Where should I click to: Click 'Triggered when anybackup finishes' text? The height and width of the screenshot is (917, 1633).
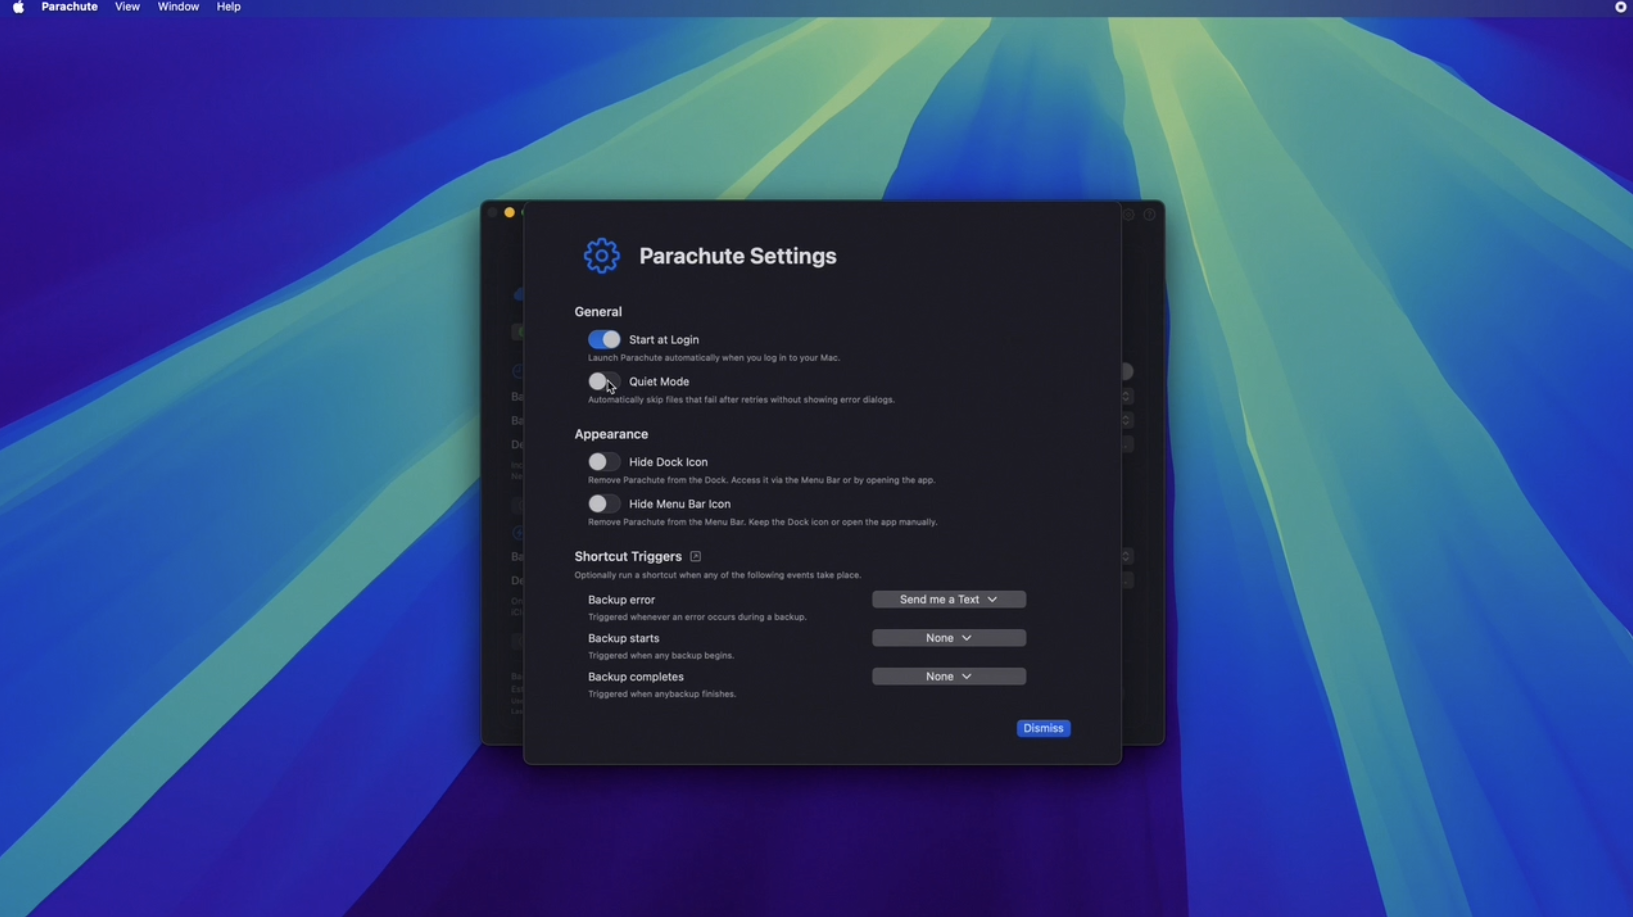pos(662,694)
